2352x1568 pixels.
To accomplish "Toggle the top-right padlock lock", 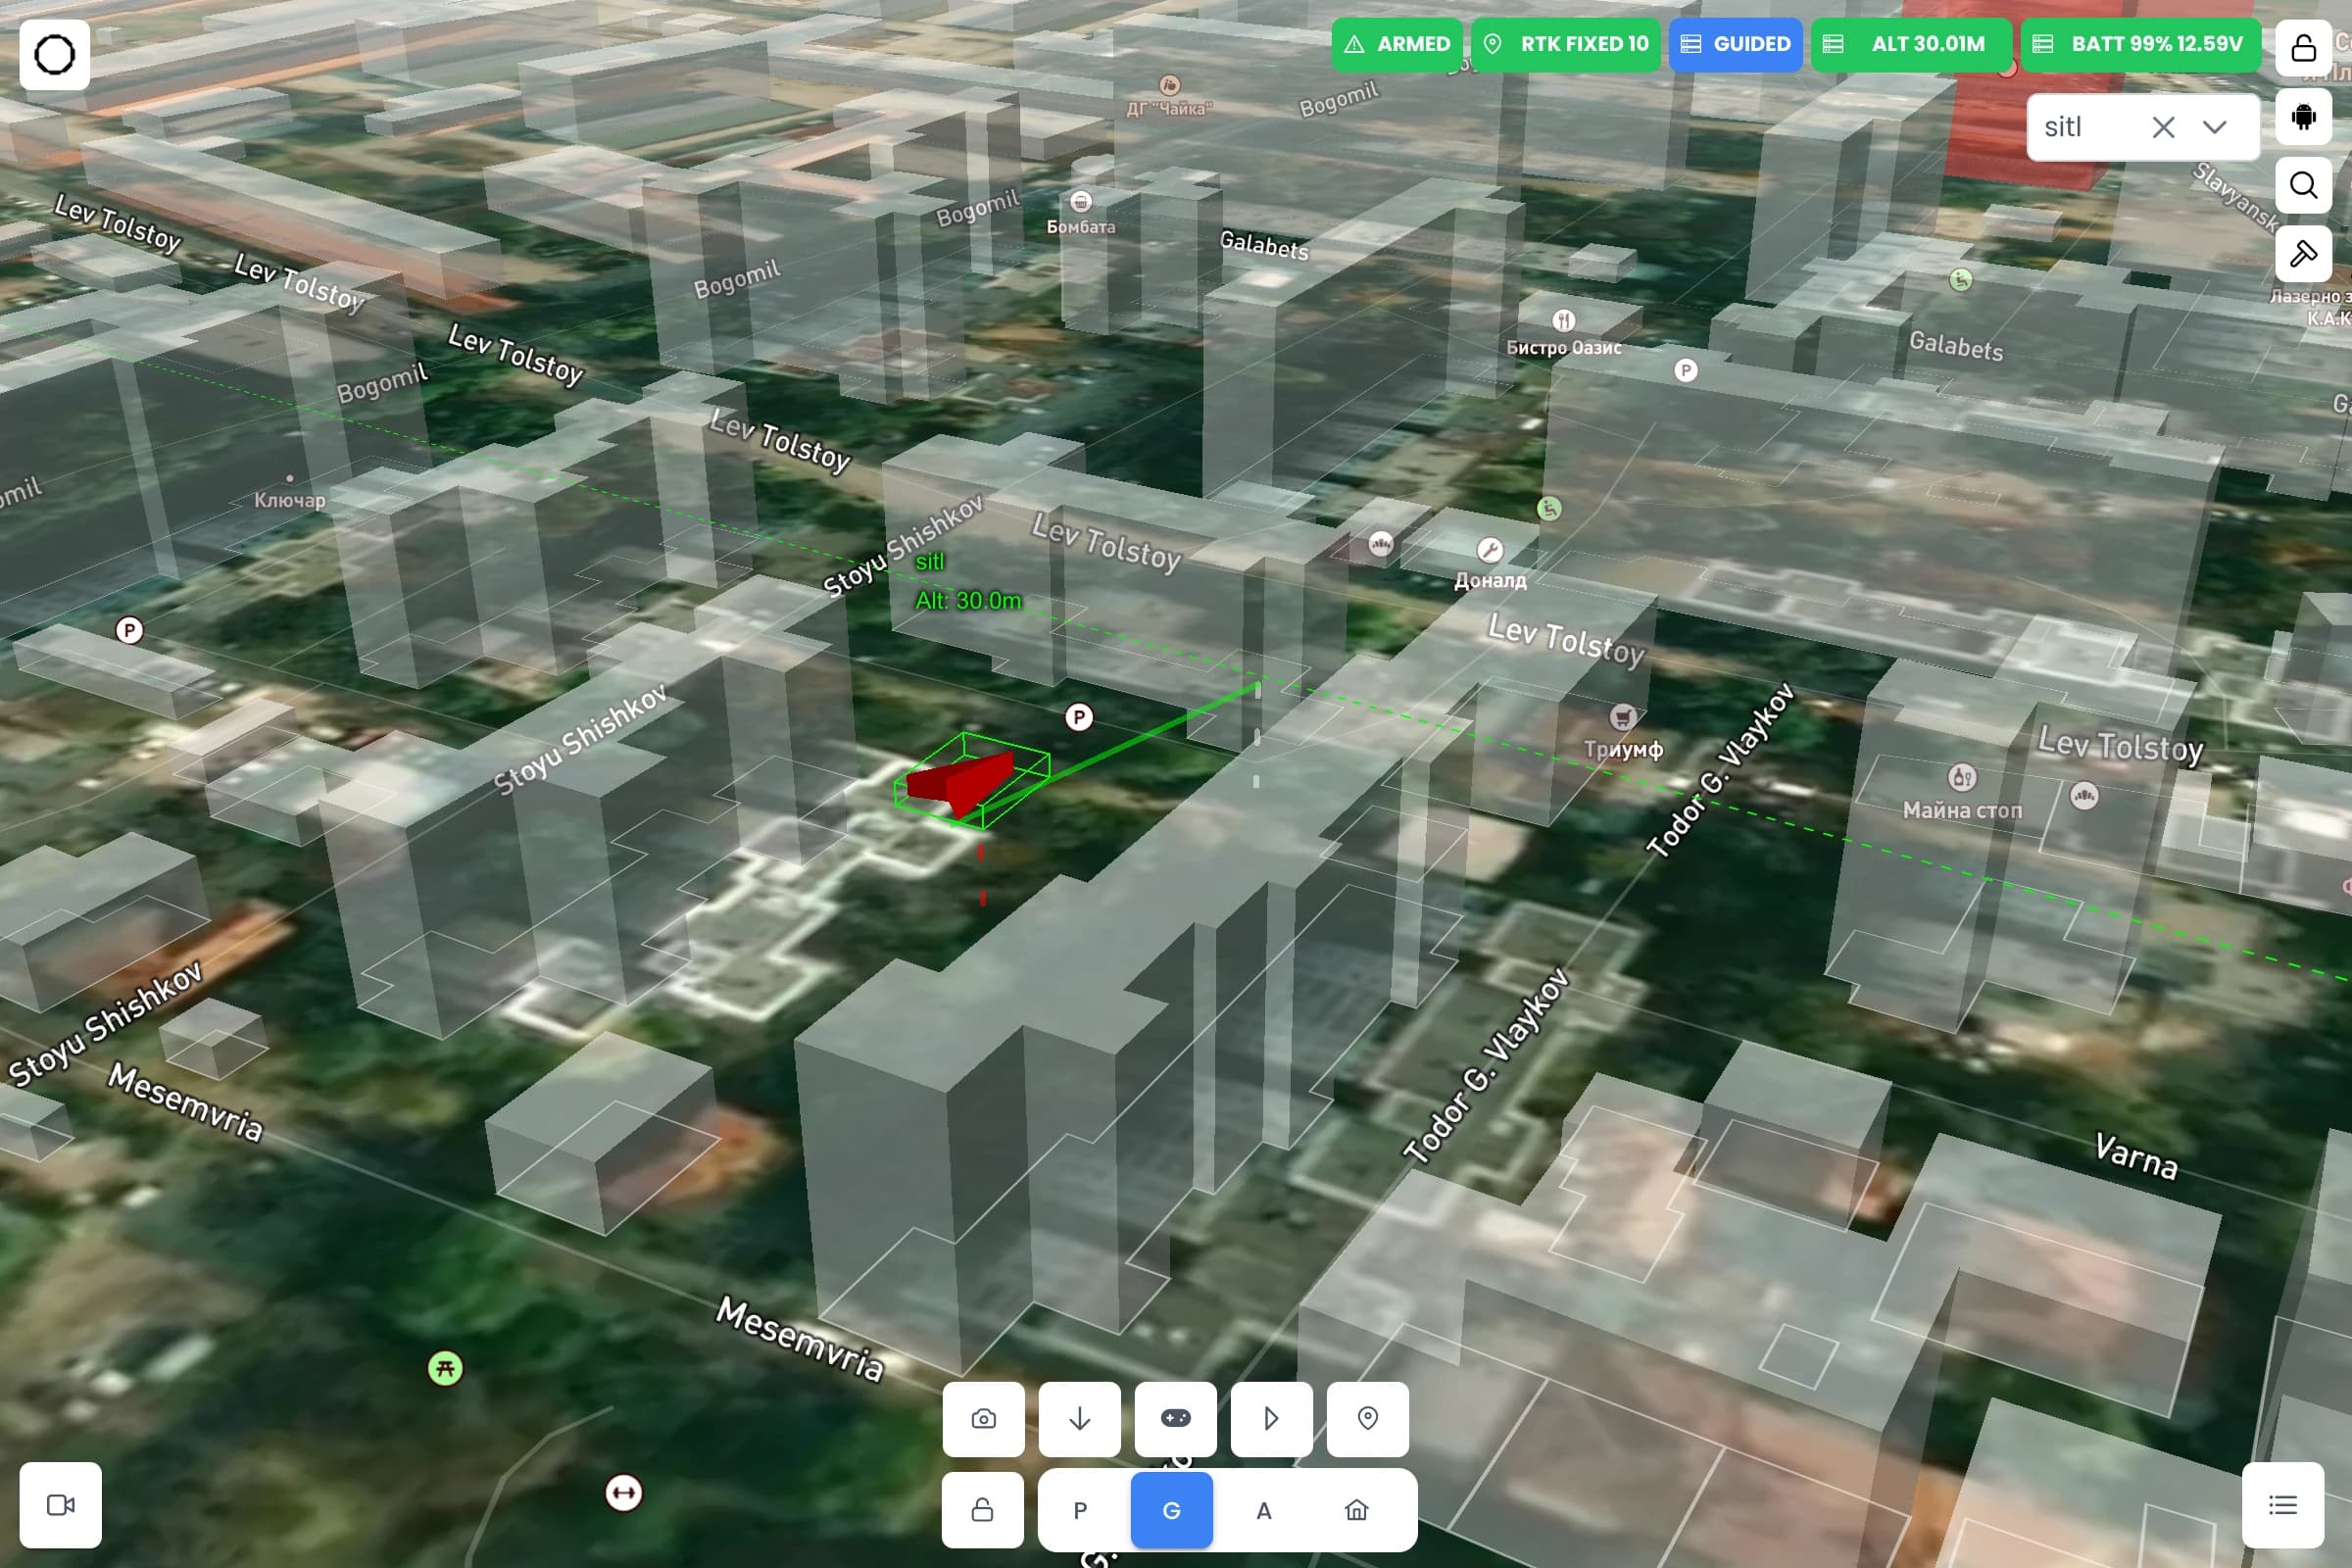I will coord(2303,48).
